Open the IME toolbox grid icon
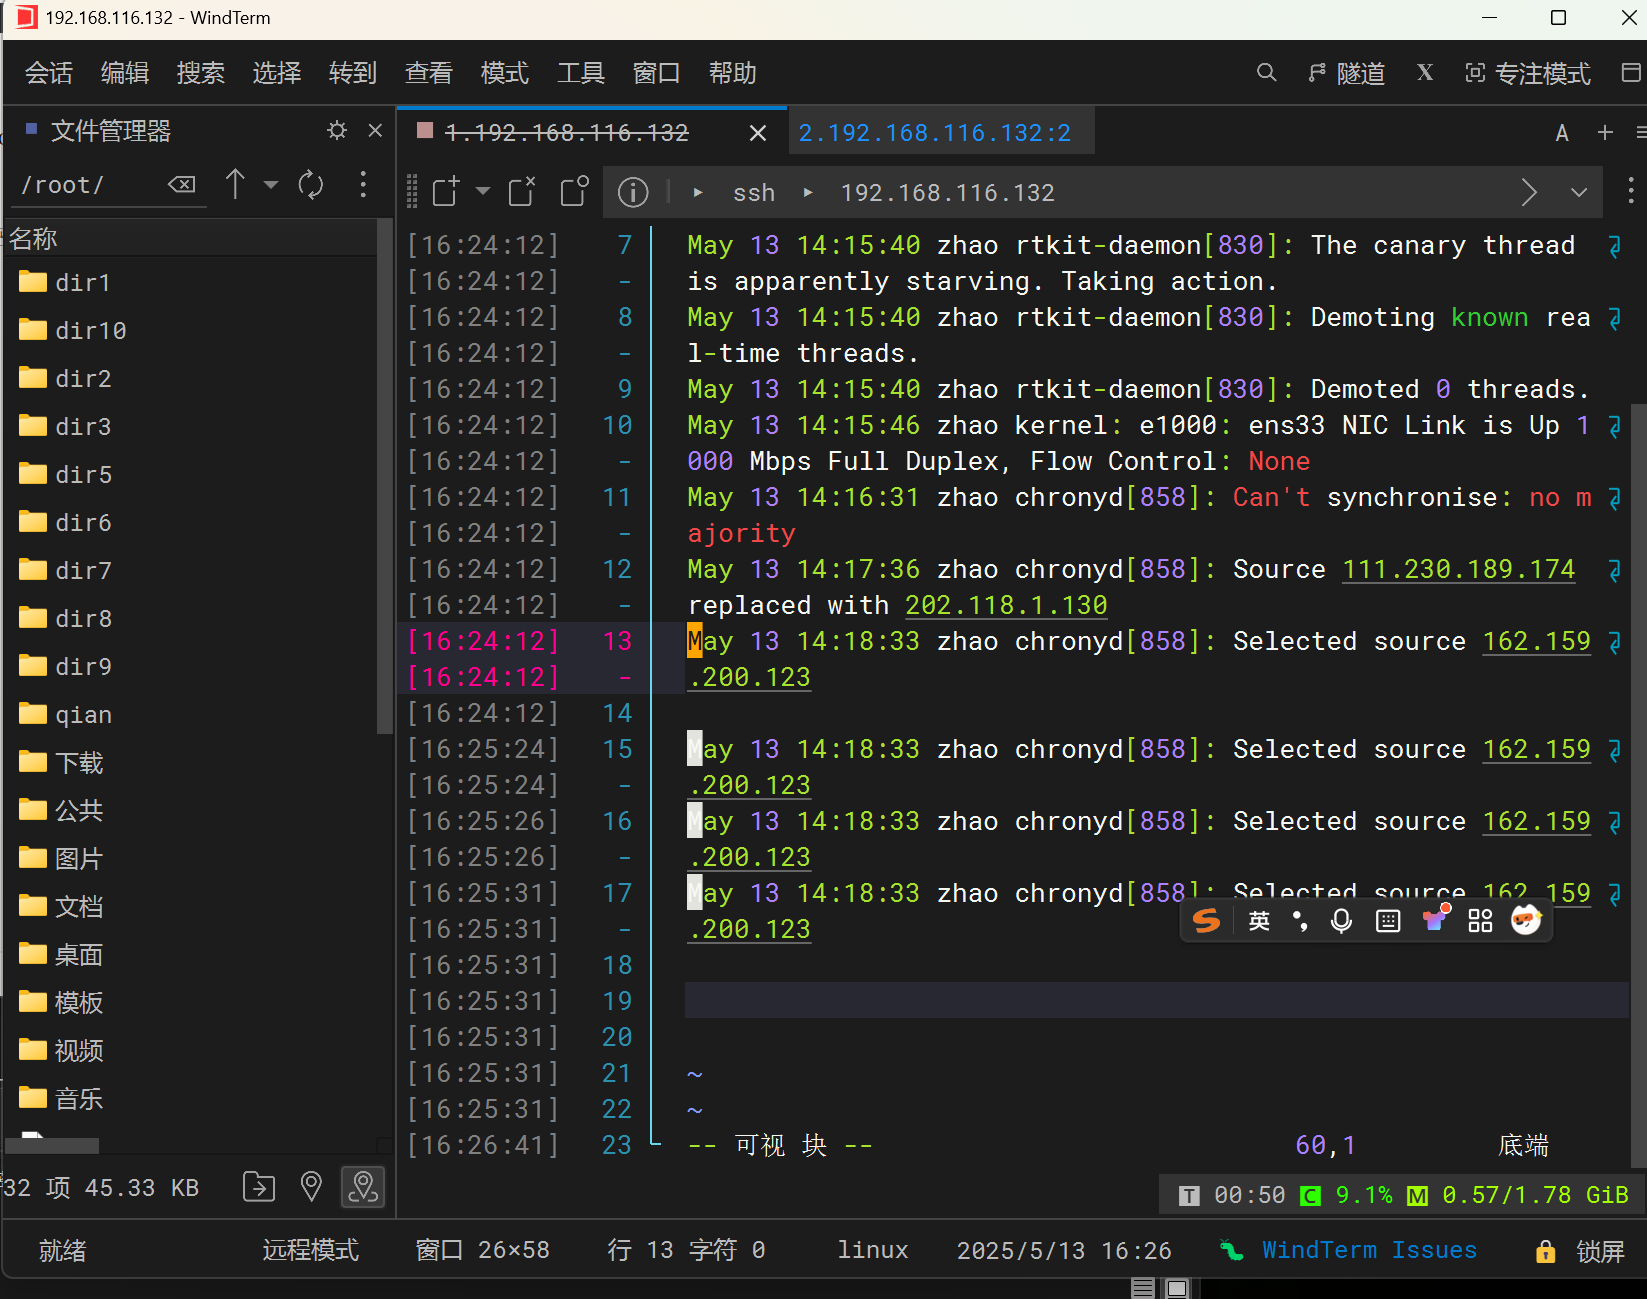This screenshot has width=1647, height=1299. pyautogui.click(x=1480, y=921)
